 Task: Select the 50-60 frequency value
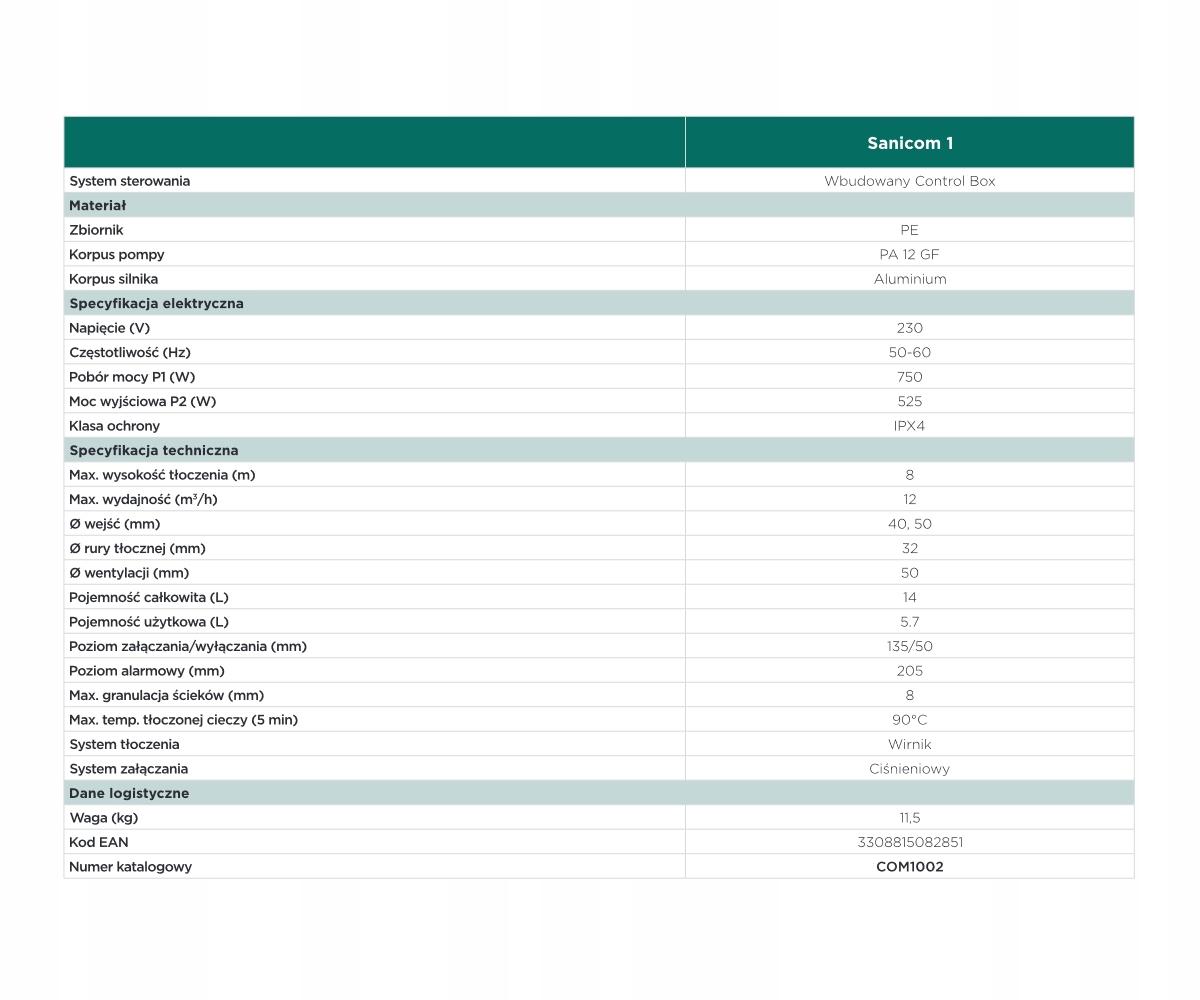click(x=909, y=353)
